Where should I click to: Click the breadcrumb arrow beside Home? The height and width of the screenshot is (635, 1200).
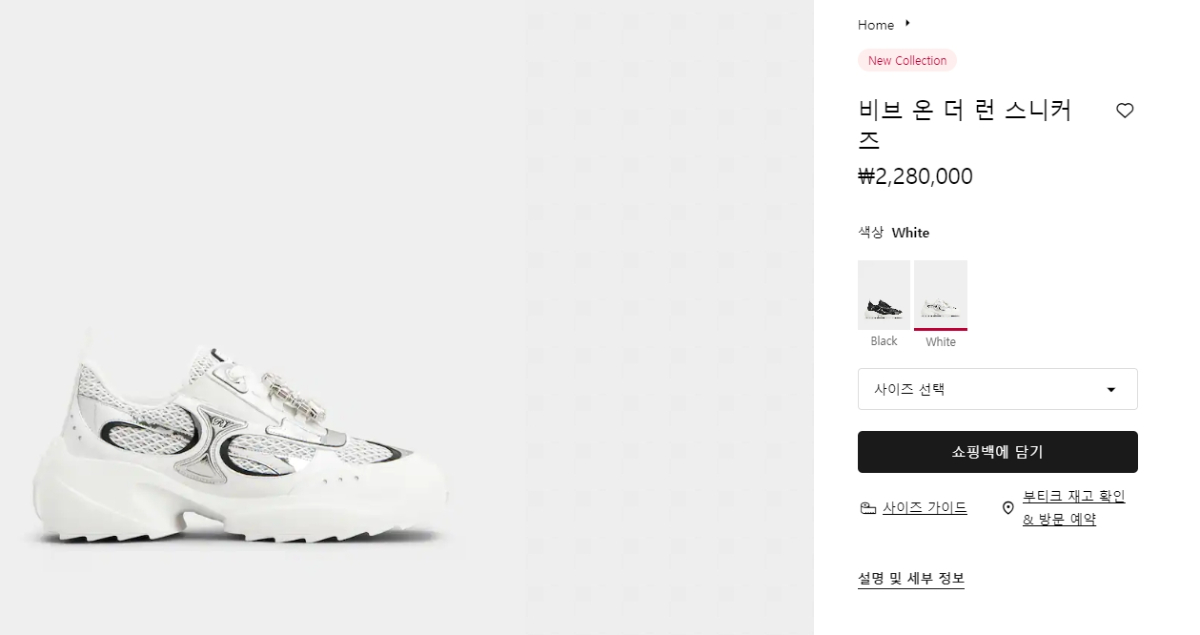click(907, 23)
